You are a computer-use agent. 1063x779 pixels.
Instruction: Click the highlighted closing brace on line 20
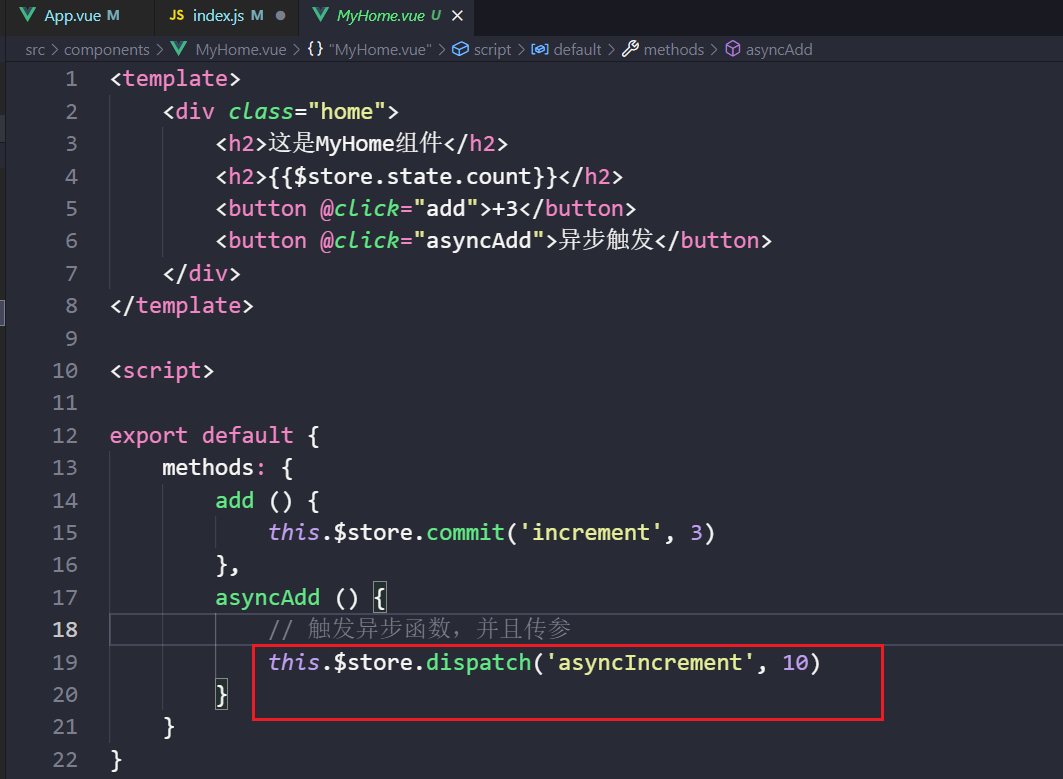coord(222,695)
